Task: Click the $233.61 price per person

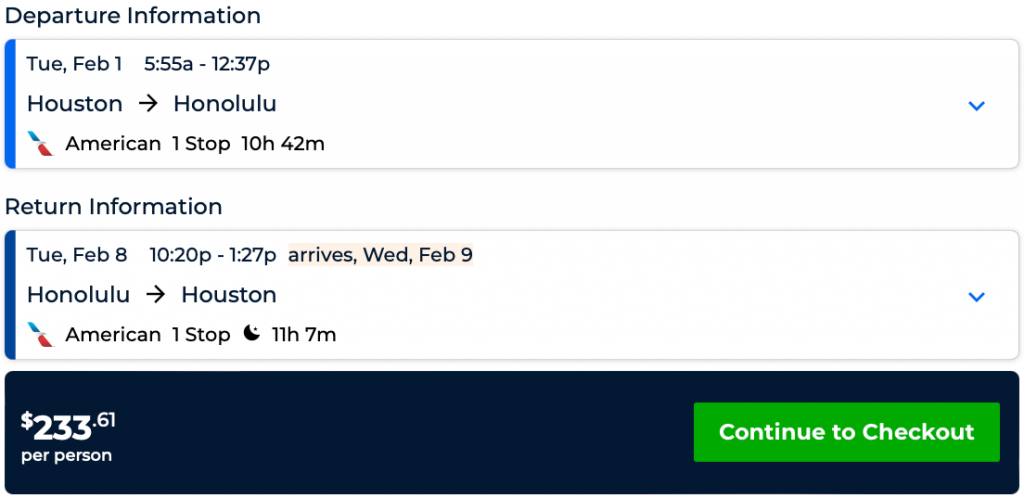Action: click(x=68, y=427)
